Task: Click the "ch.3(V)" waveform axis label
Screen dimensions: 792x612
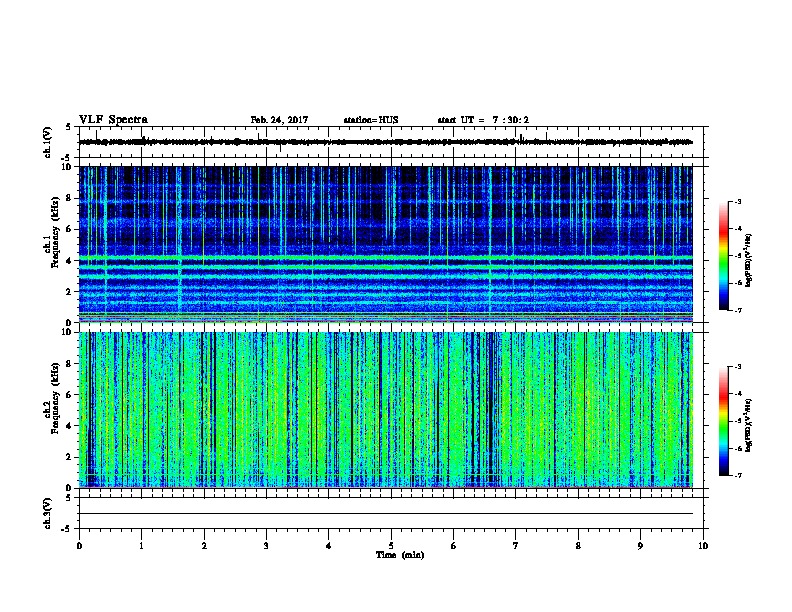Action: click(48, 513)
